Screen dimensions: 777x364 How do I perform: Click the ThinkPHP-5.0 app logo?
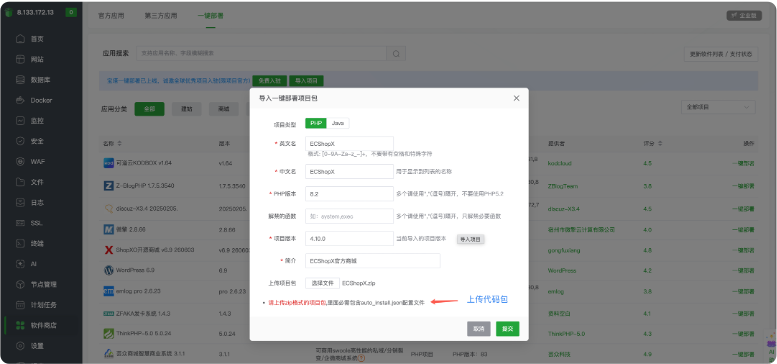click(109, 334)
